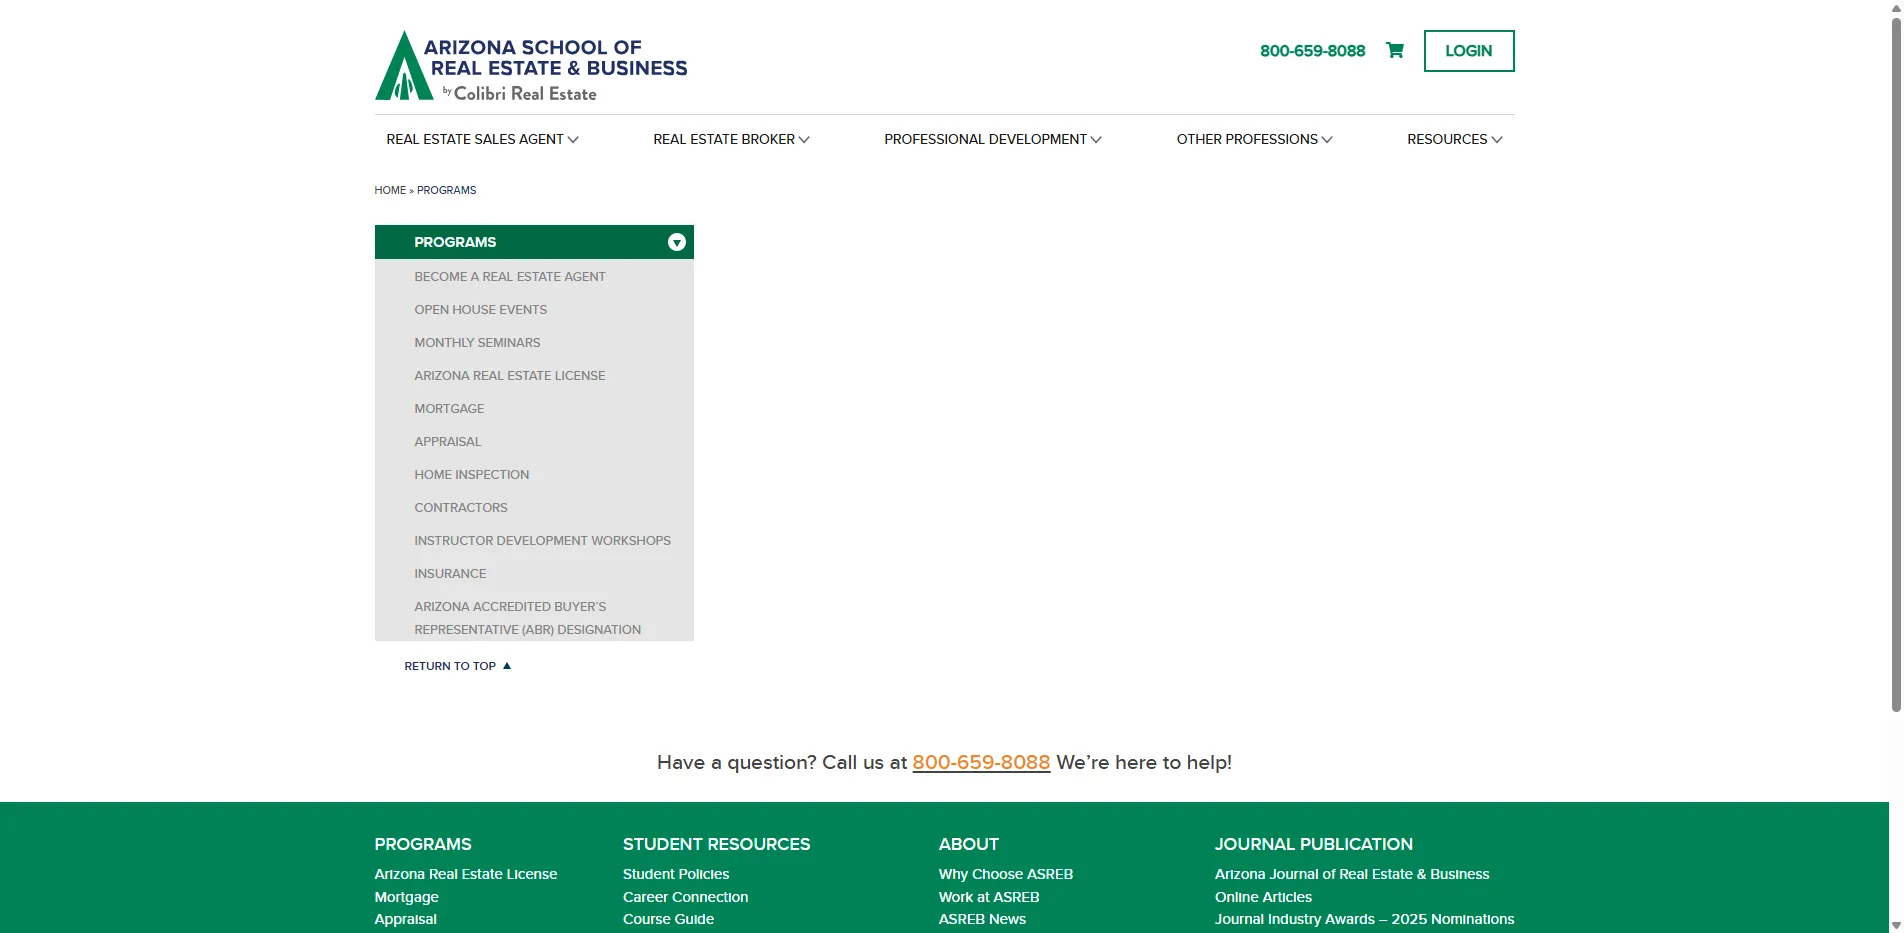Click Why Choose ASREB footer link
The width and height of the screenshot is (1904, 933).
(1005, 873)
